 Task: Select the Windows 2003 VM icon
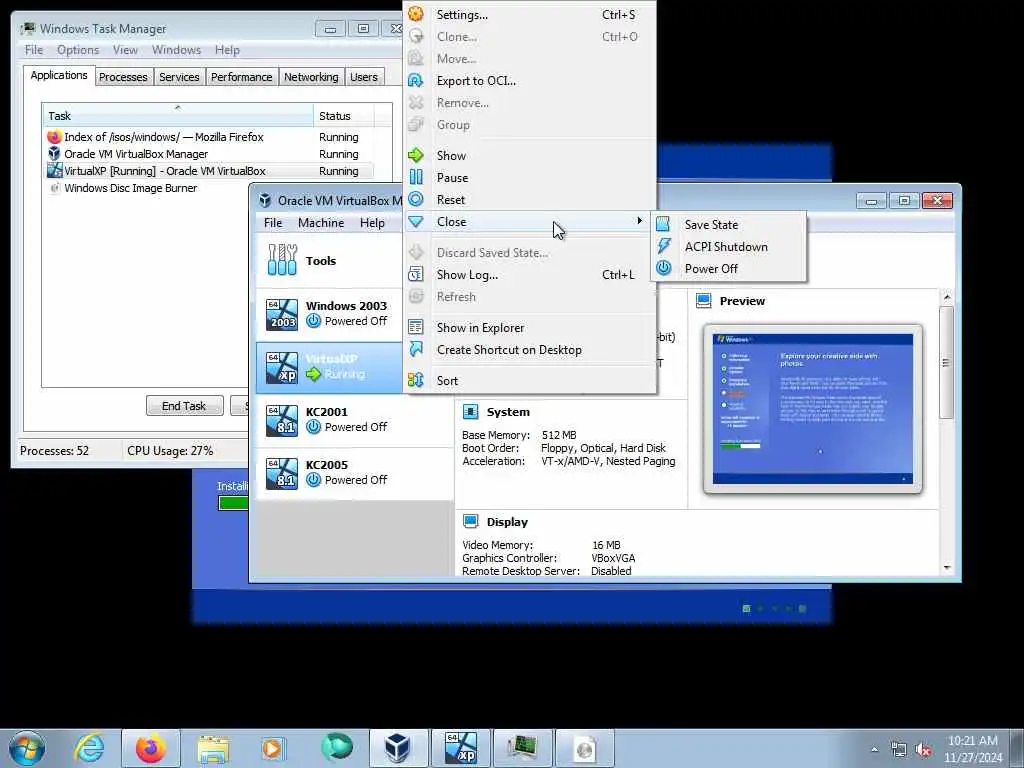(282, 314)
